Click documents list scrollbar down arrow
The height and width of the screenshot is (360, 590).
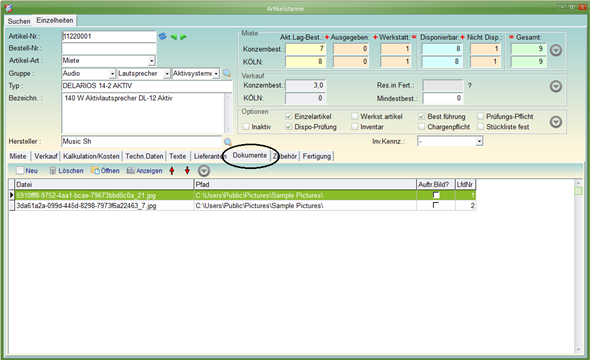[578, 350]
